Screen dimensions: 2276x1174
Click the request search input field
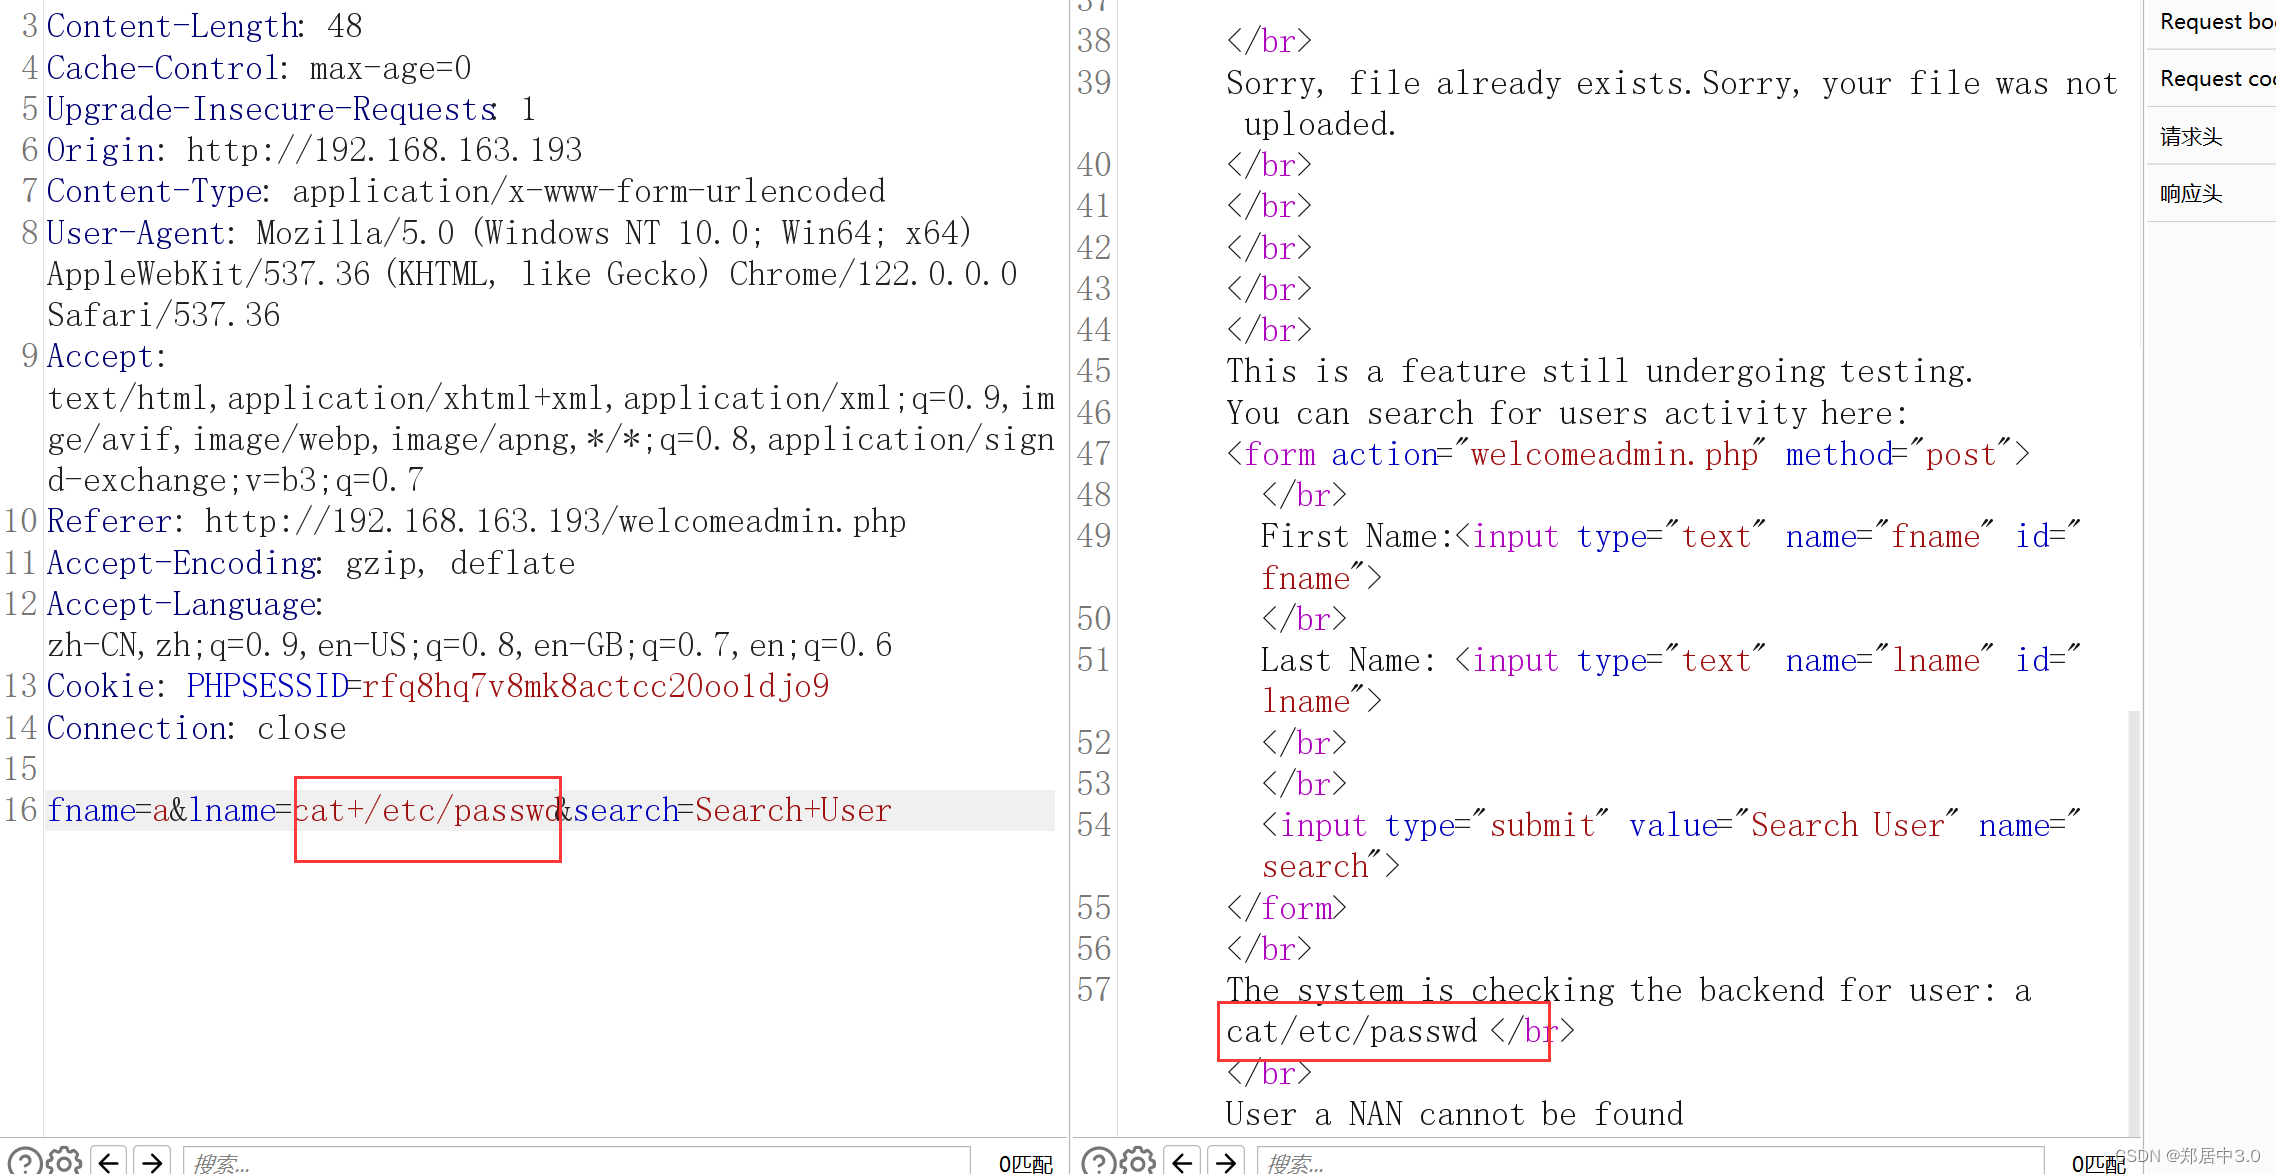coord(576,1161)
